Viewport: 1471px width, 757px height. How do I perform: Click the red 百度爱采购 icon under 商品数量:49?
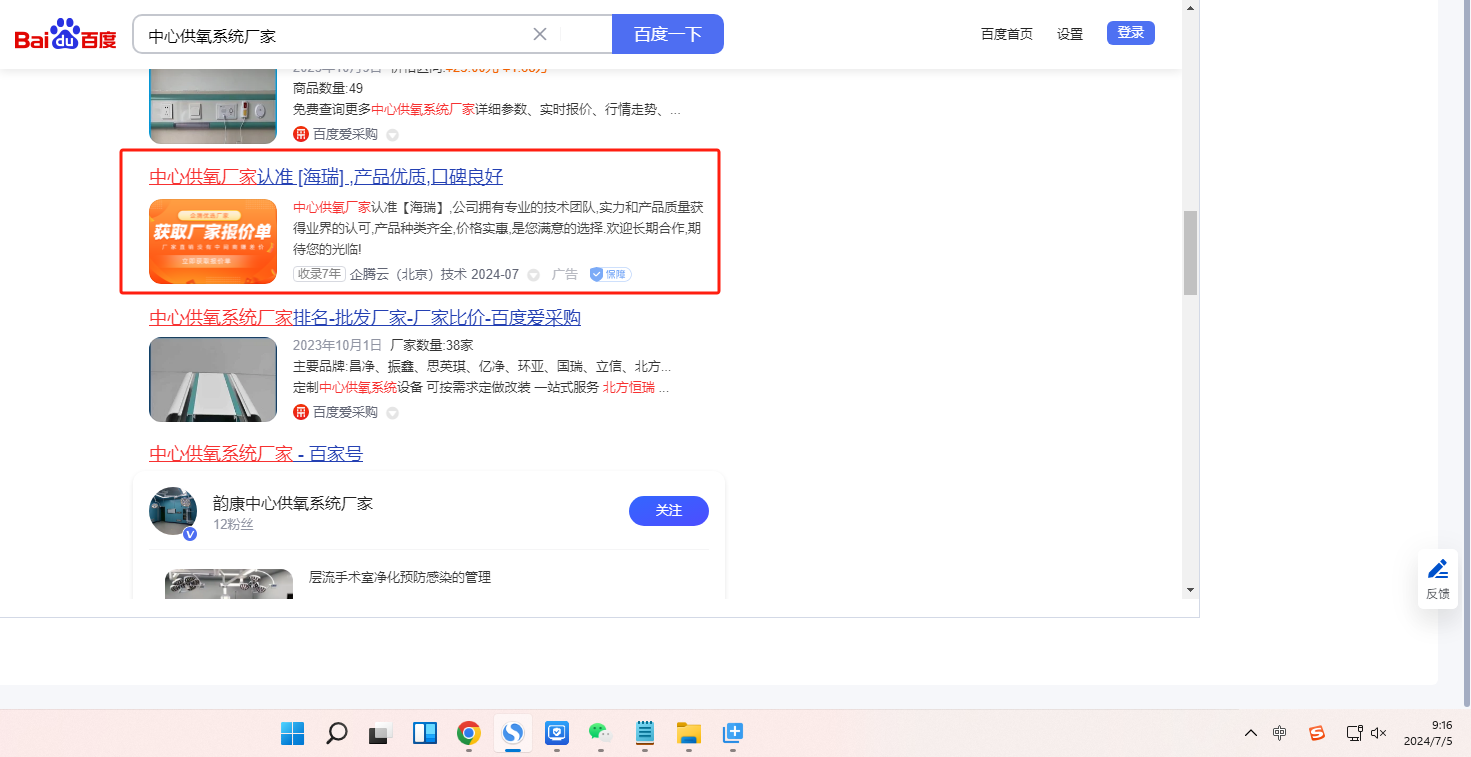point(301,134)
